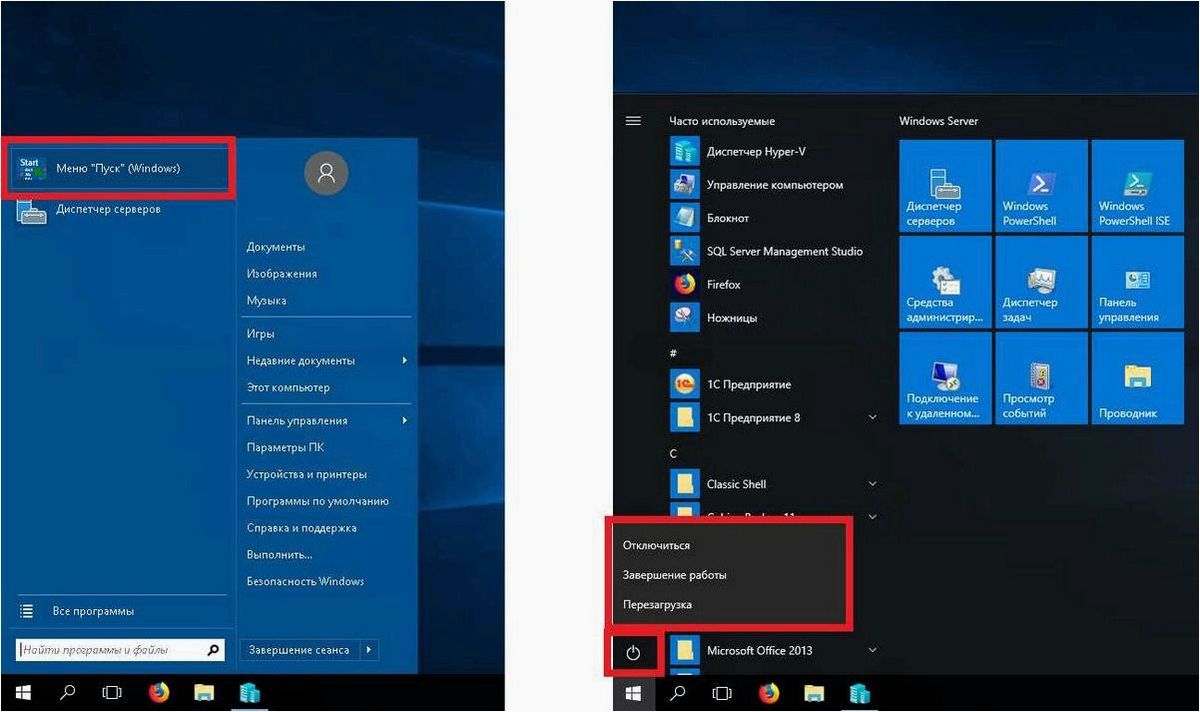Viewport: 1200px width, 712px height.
Task: Click the Завершение сеанса button
Action: [300, 650]
